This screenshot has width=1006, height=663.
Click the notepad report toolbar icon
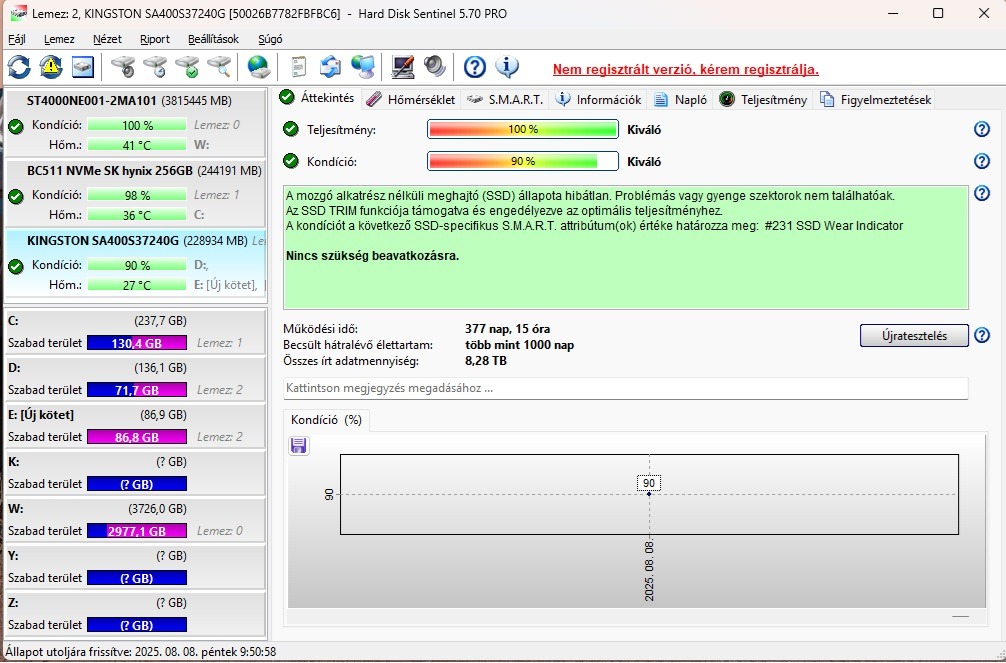point(298,67)
